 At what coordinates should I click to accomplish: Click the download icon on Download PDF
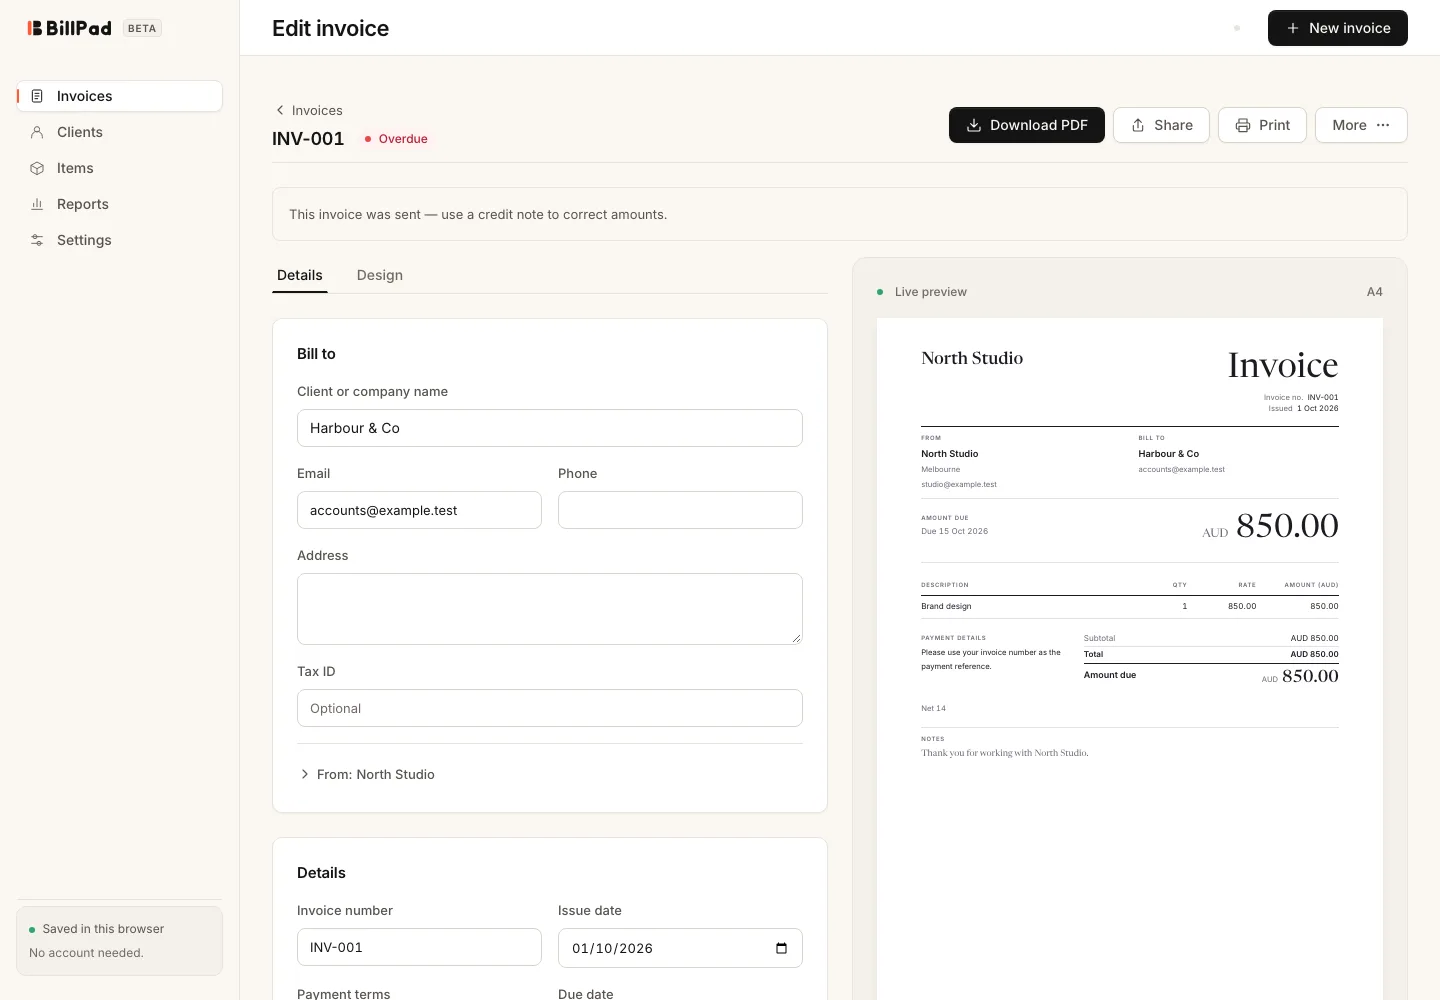974,125
